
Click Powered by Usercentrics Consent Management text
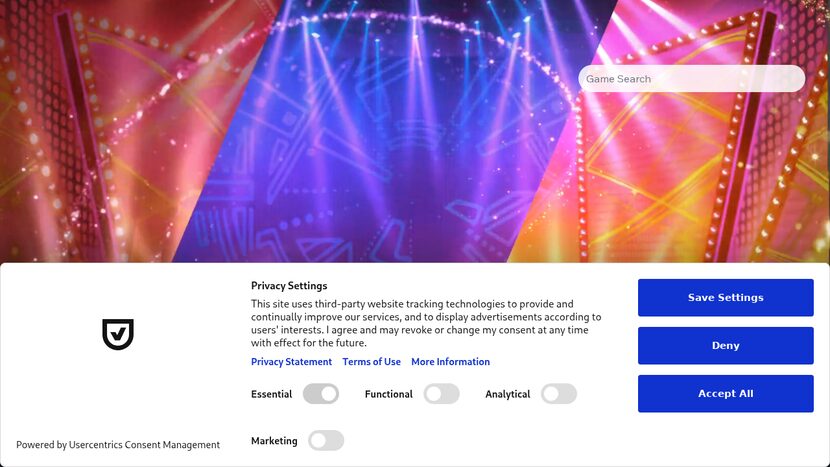118,445
